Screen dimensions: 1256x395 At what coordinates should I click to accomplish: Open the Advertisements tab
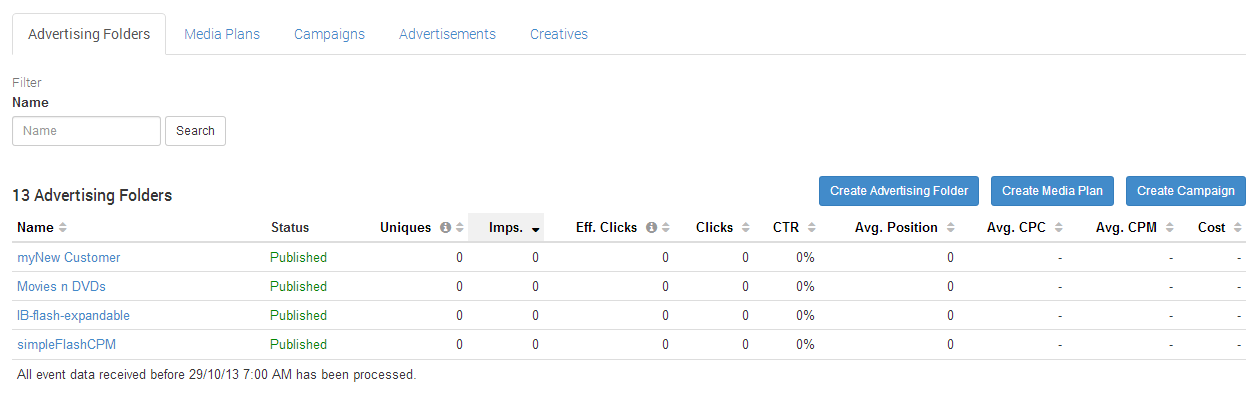pos(447,34)
